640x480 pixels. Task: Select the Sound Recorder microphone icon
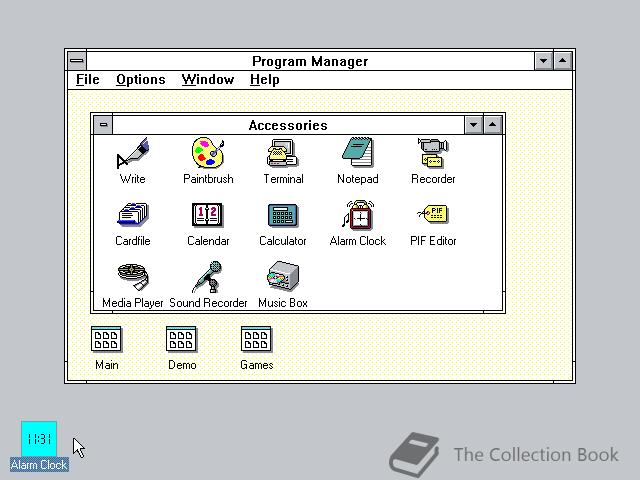point(208,277)
